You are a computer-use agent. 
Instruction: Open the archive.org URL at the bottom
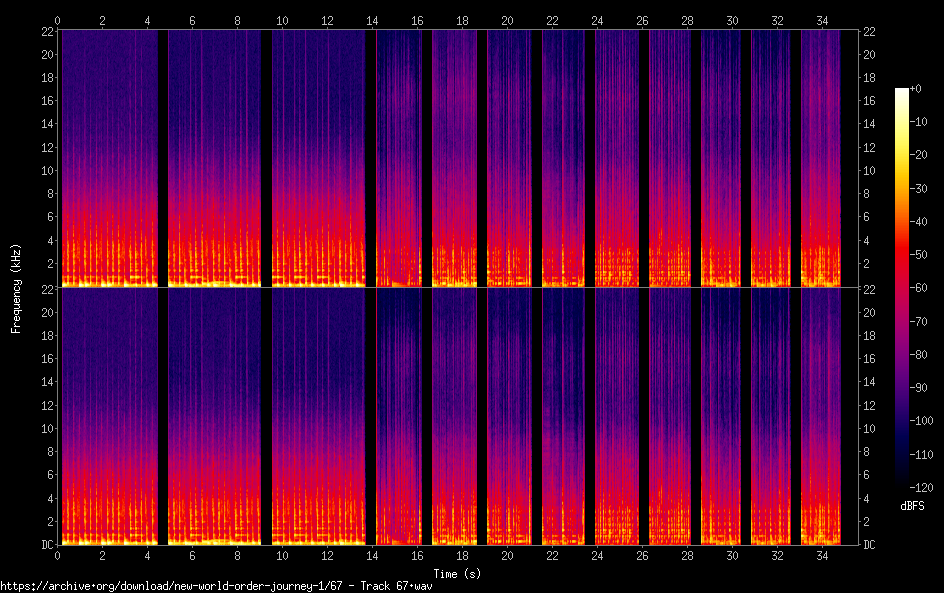(180, 586)
